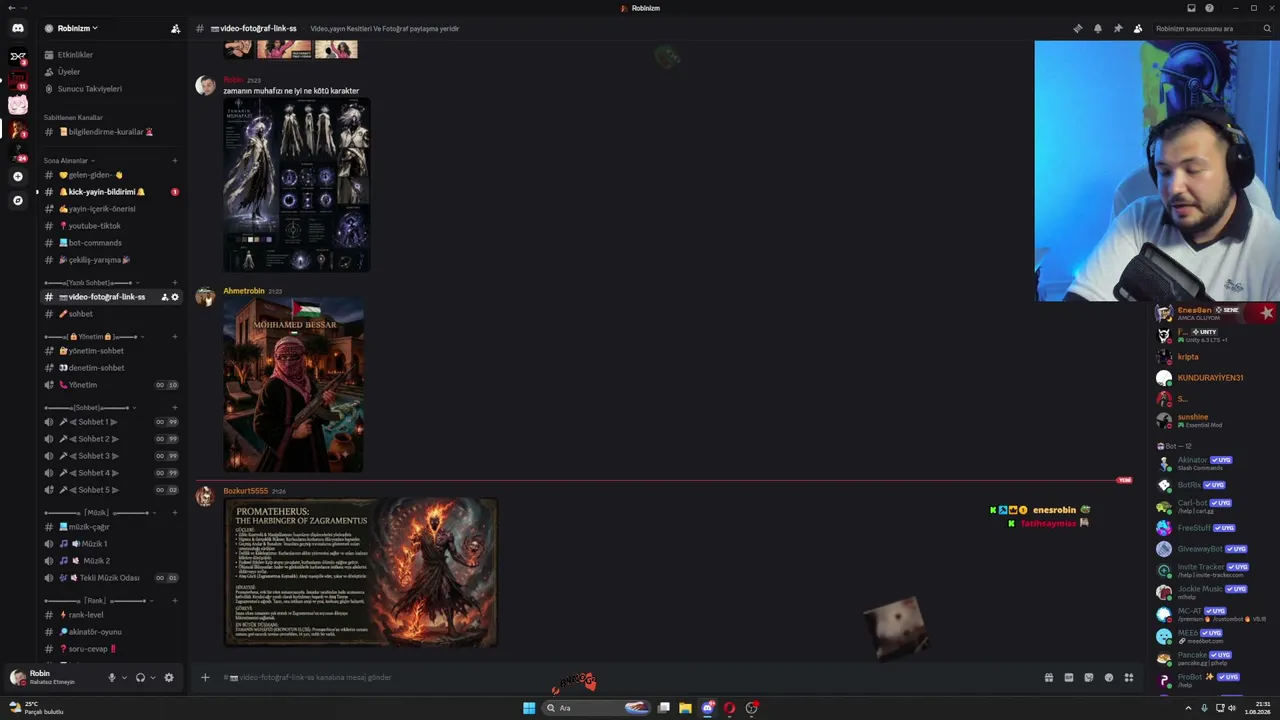
Task: Open threads icon in the channel header
Action: tap(1077, 28)
